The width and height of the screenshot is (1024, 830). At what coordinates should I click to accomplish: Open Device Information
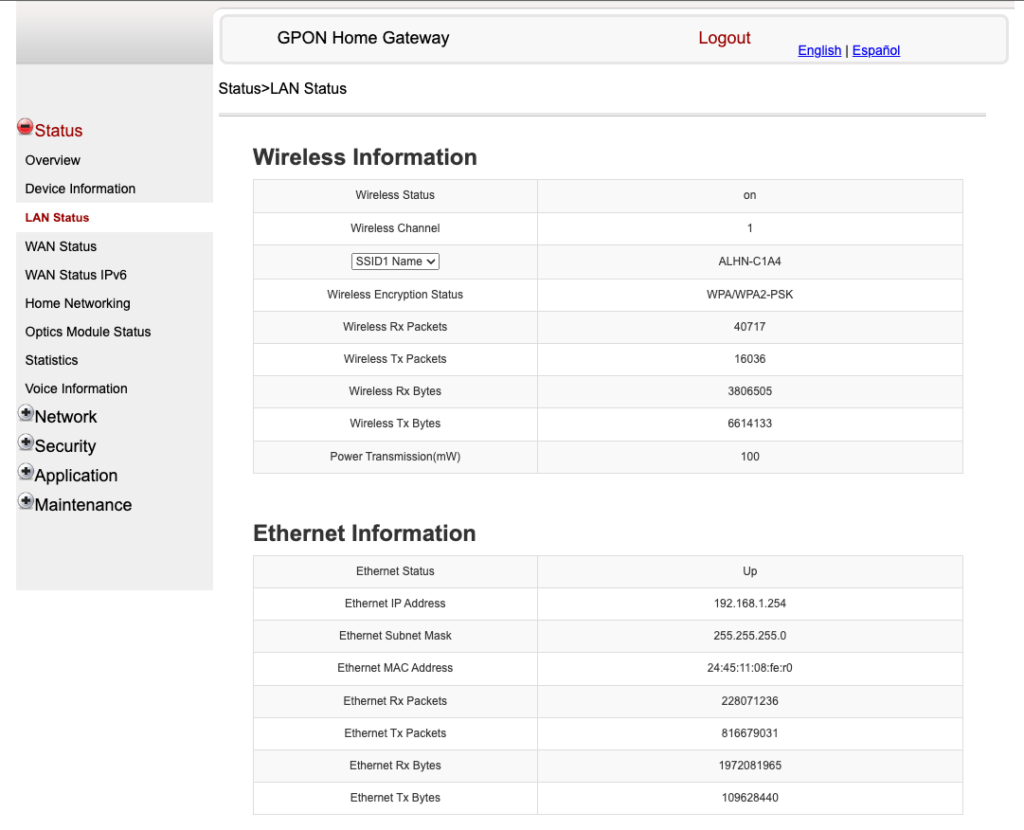tap(80, 188)
